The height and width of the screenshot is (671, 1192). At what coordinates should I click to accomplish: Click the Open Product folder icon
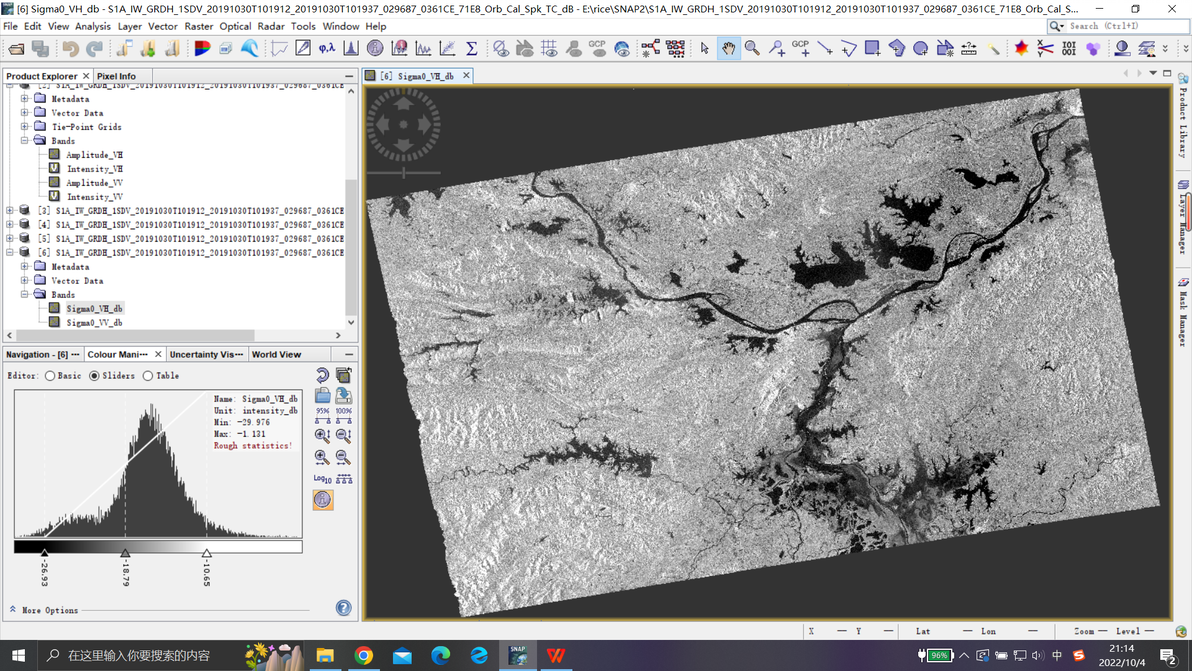pos(16,48)
